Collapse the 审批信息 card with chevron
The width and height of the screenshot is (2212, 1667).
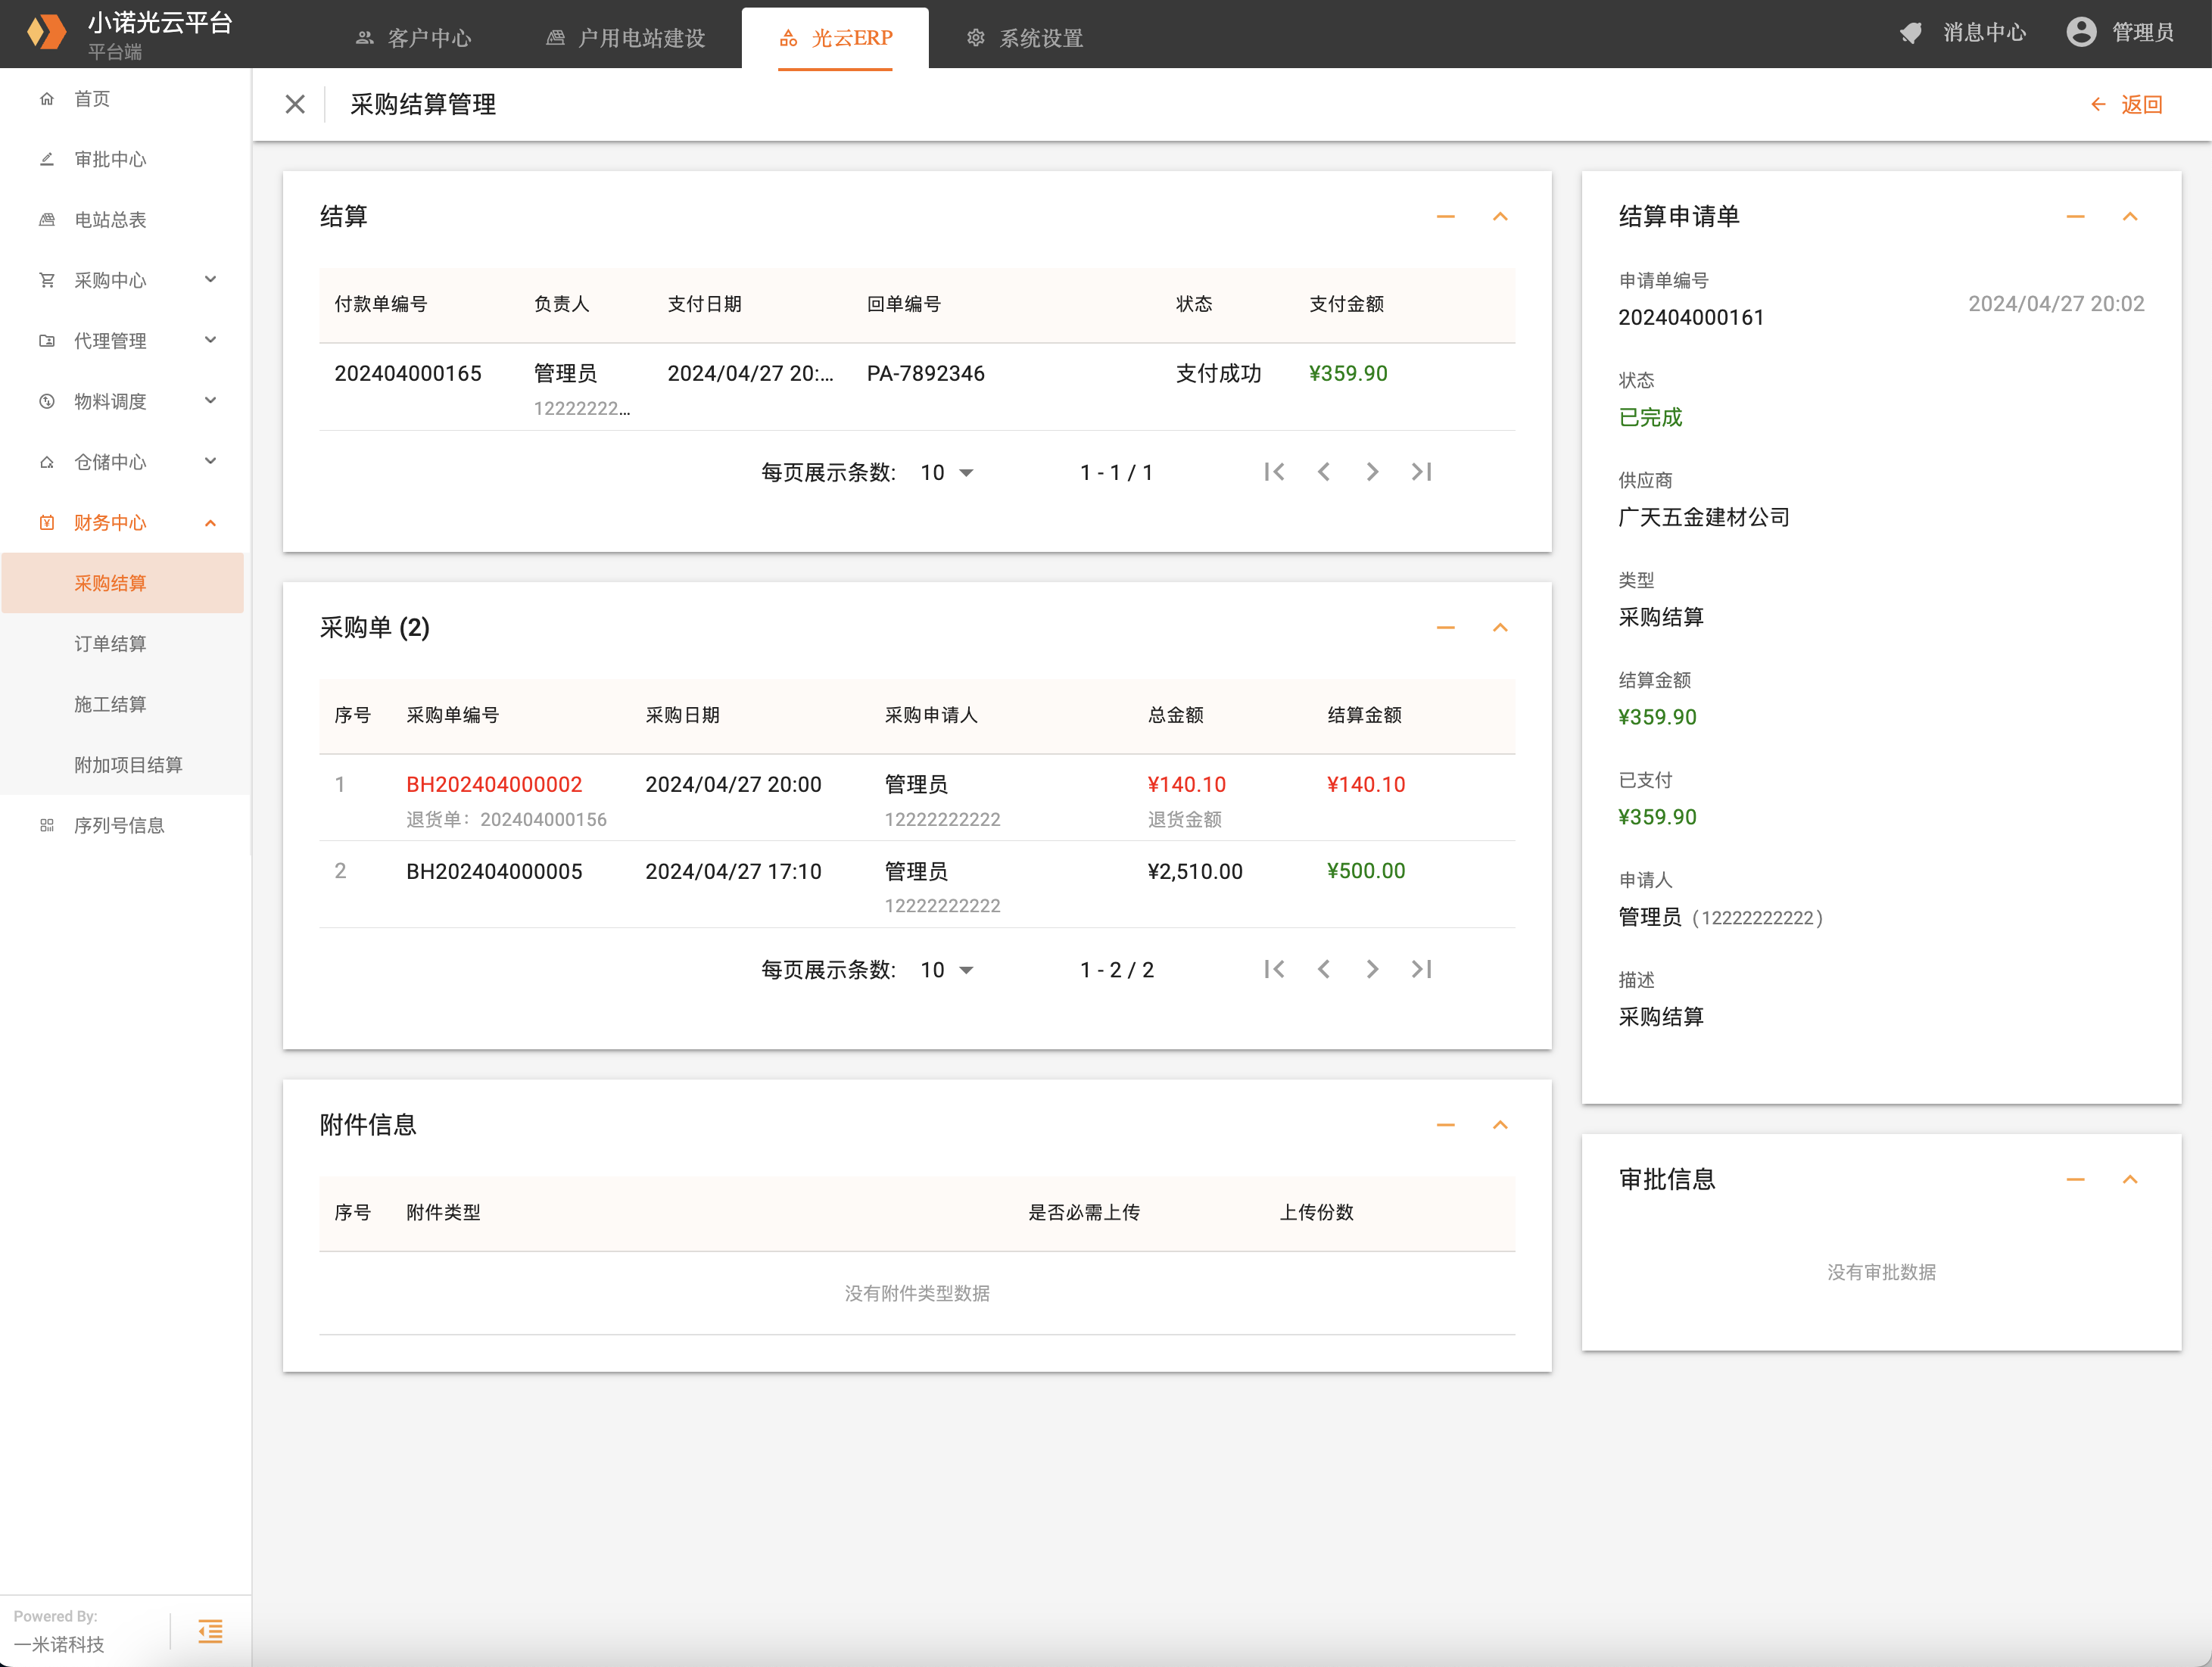tap(2130, 1180)
